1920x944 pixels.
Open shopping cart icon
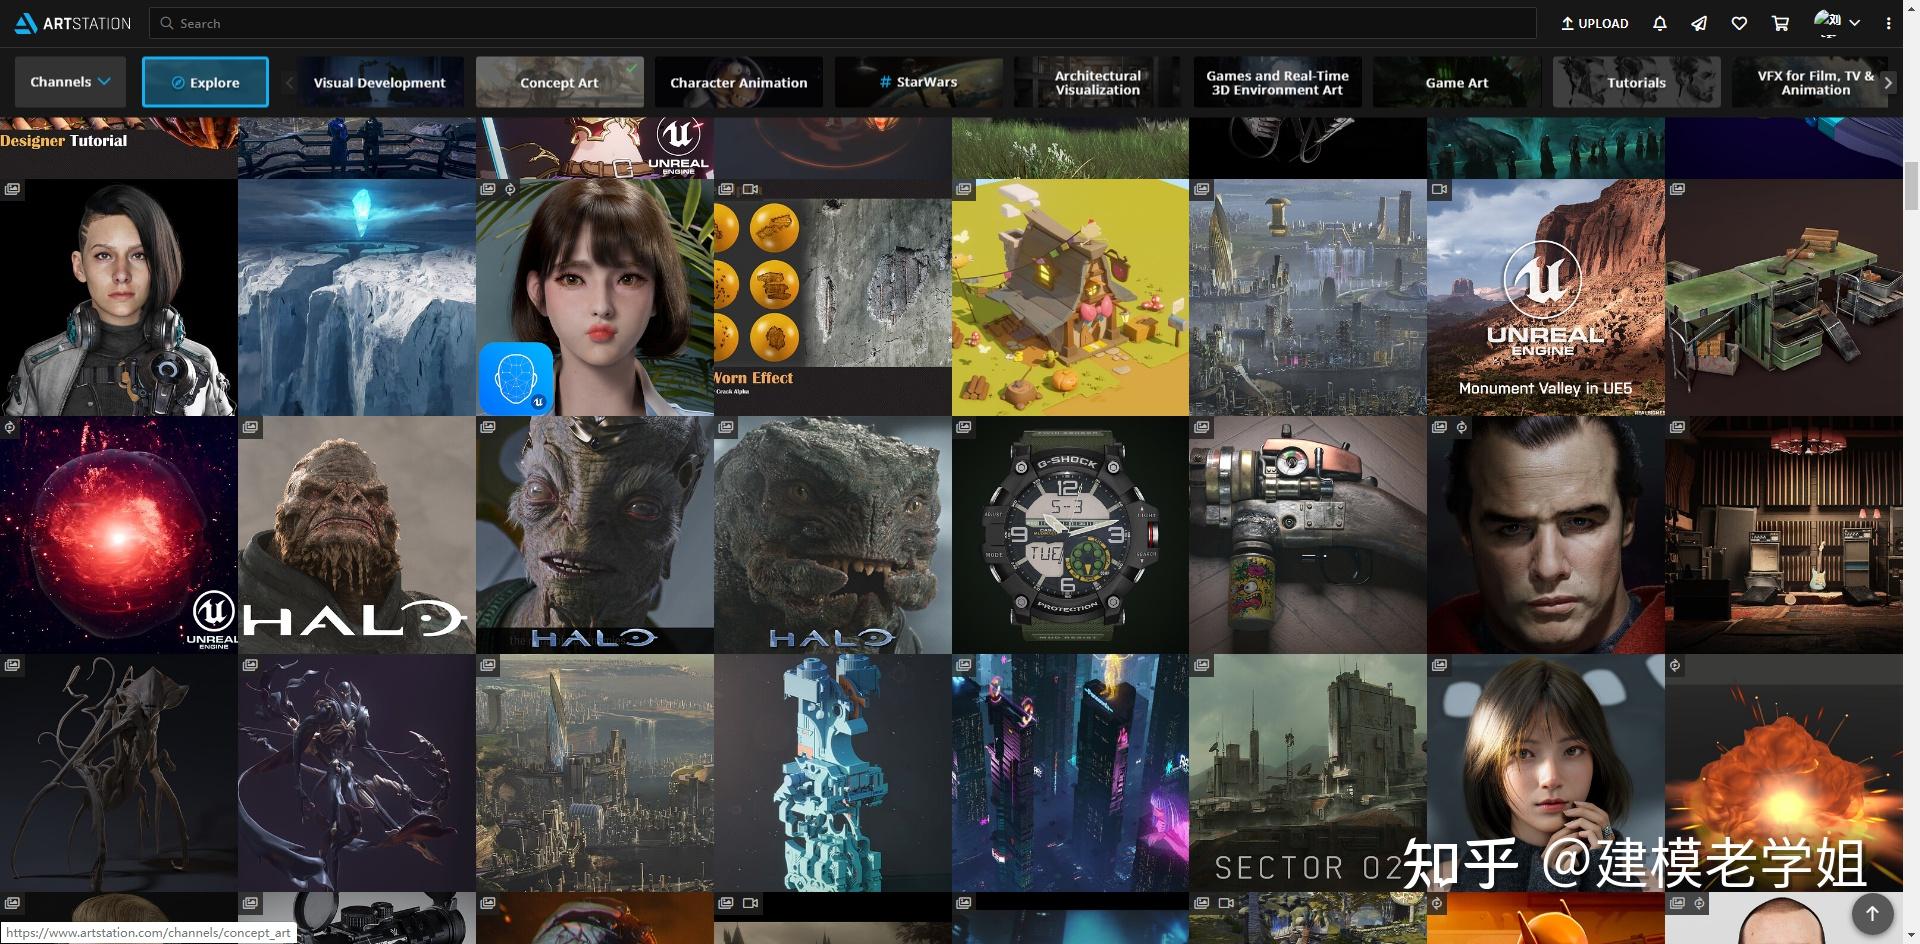pyautogui.click(x=1780, y=23)
